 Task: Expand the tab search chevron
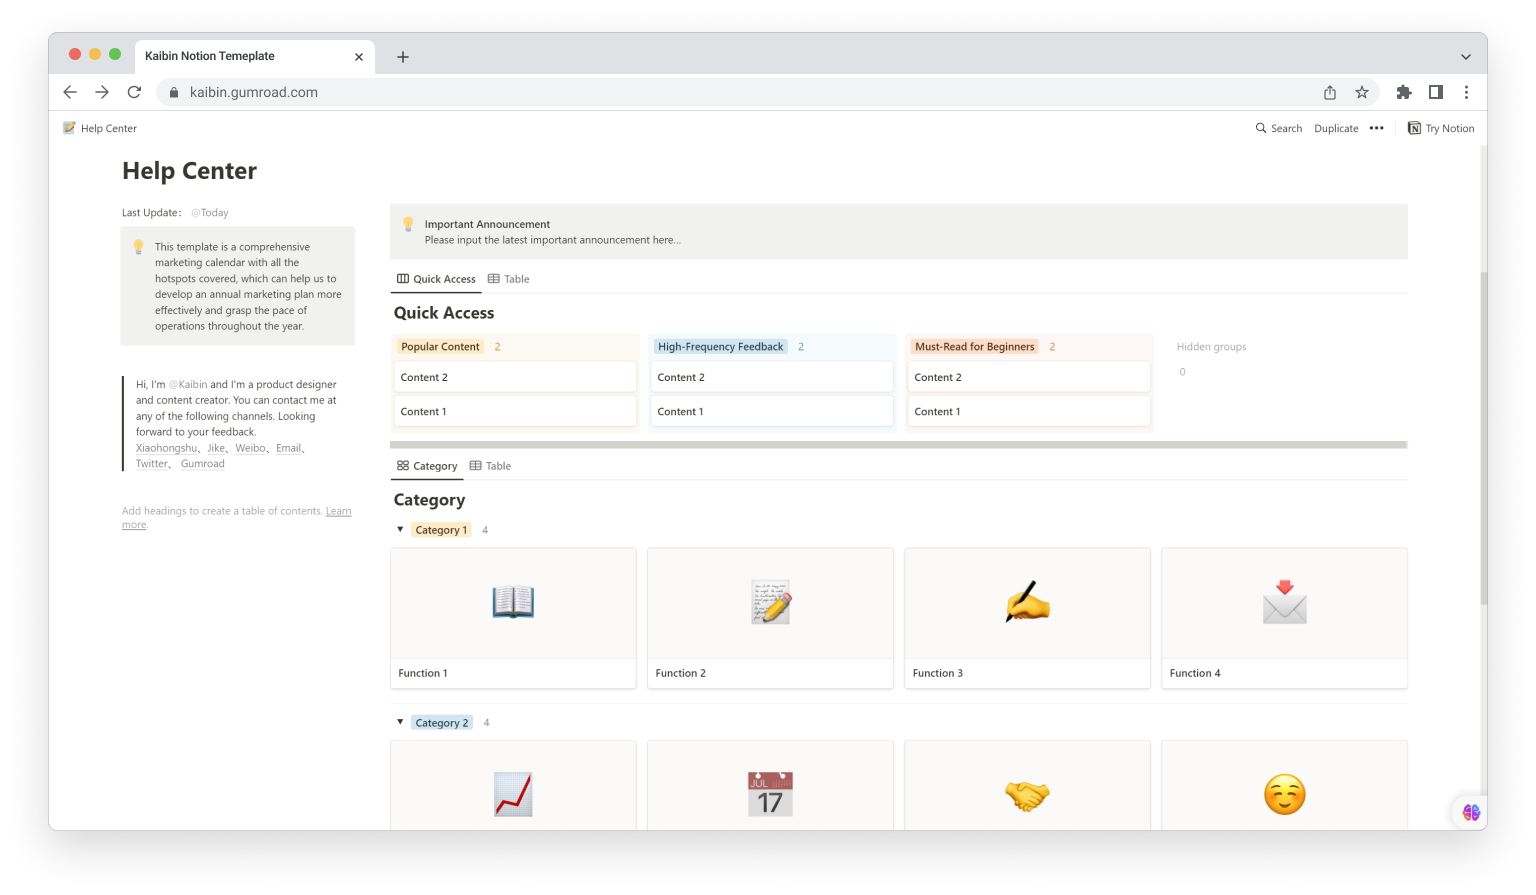tap(1466, 57)
